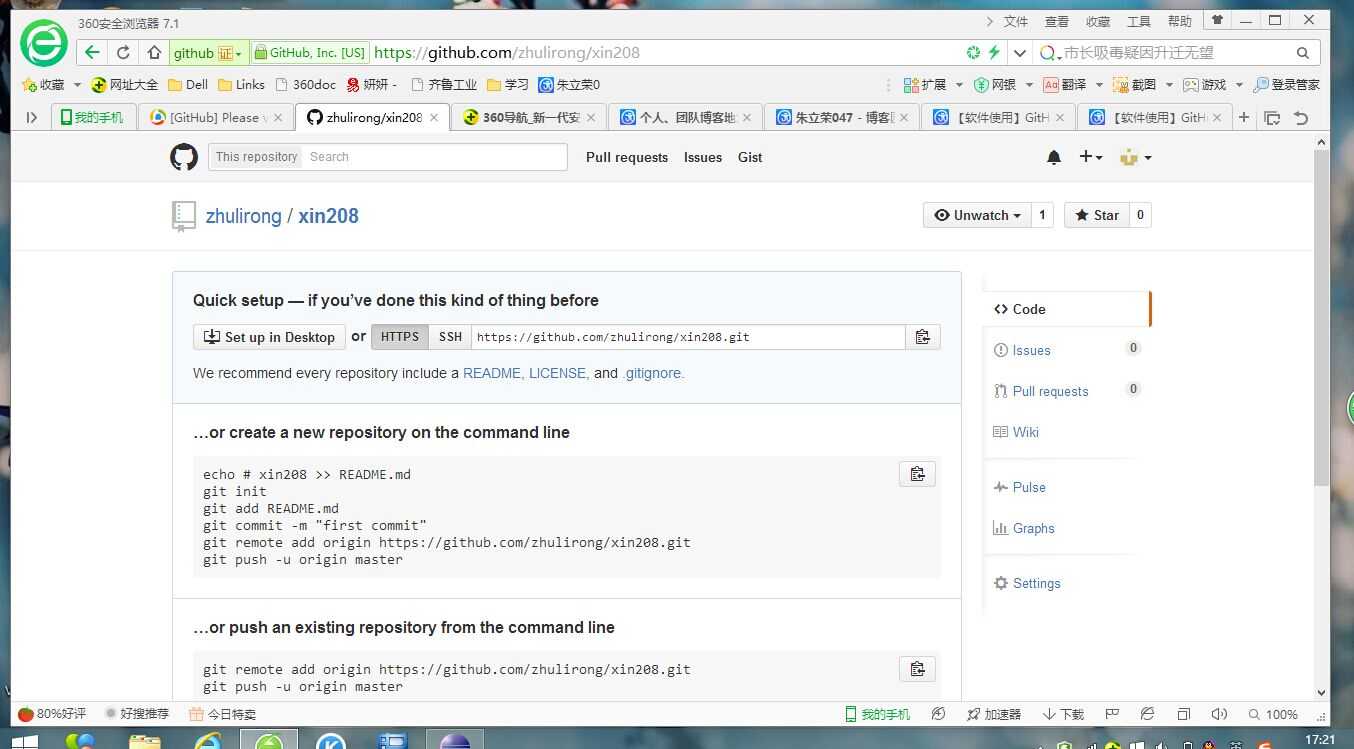This screenshot has width=1354, height=749.
Task: Open the 网址大全 bookmark
Action: [x=124, y=85]
